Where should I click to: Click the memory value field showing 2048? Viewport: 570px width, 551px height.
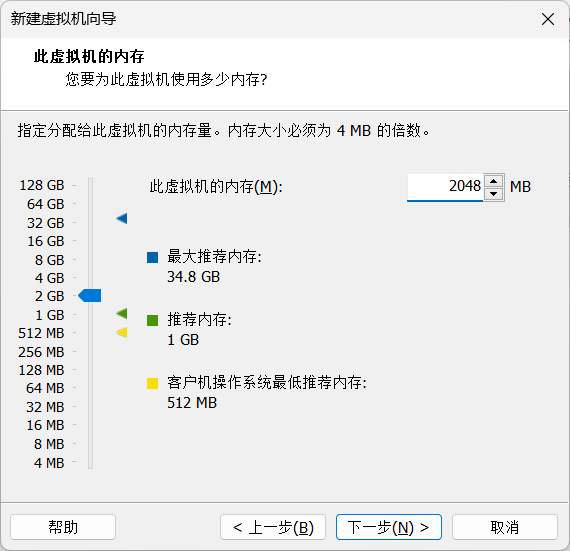[x=445, y=187]
